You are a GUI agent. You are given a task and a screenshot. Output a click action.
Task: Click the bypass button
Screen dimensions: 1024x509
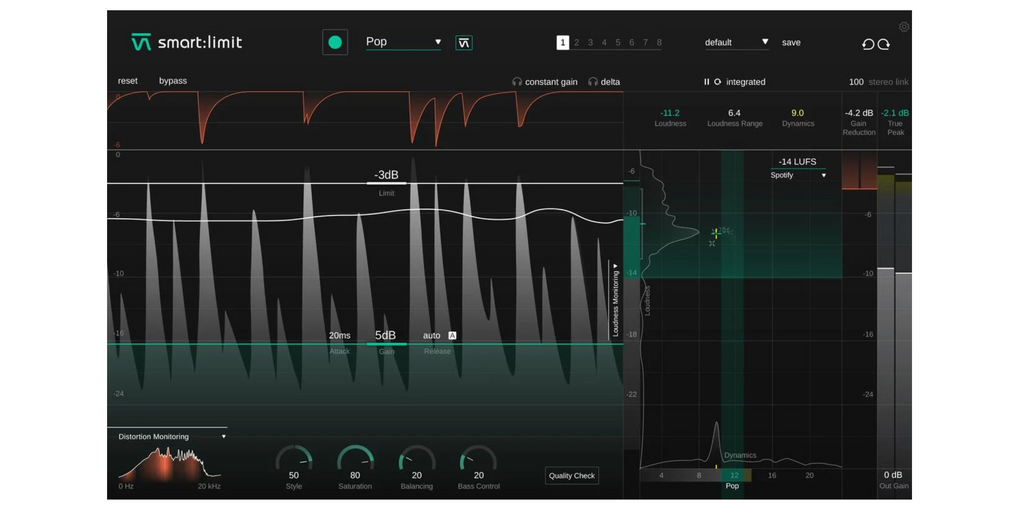pos(172,81)
